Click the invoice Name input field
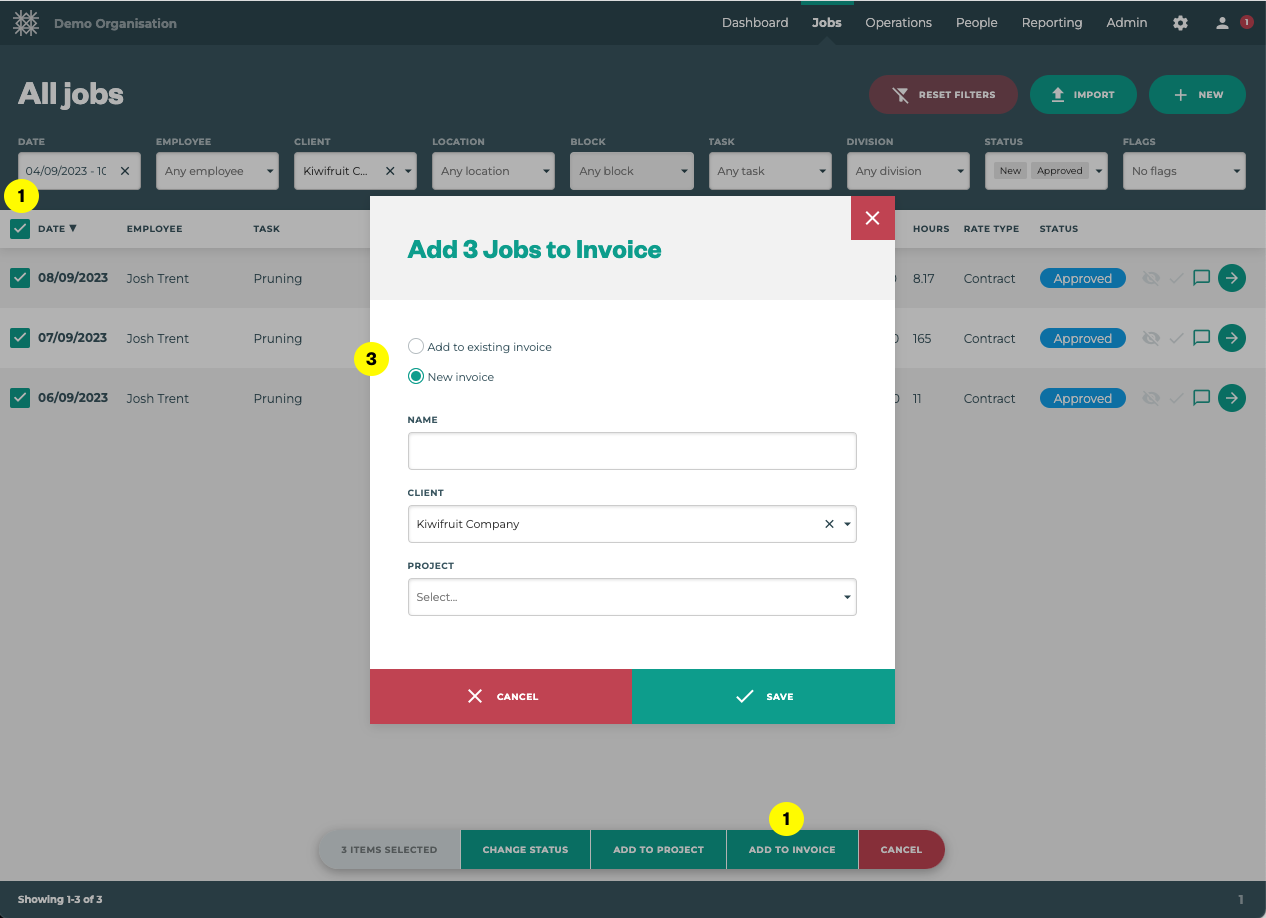The image size is (1266, 918). [632, 451]
